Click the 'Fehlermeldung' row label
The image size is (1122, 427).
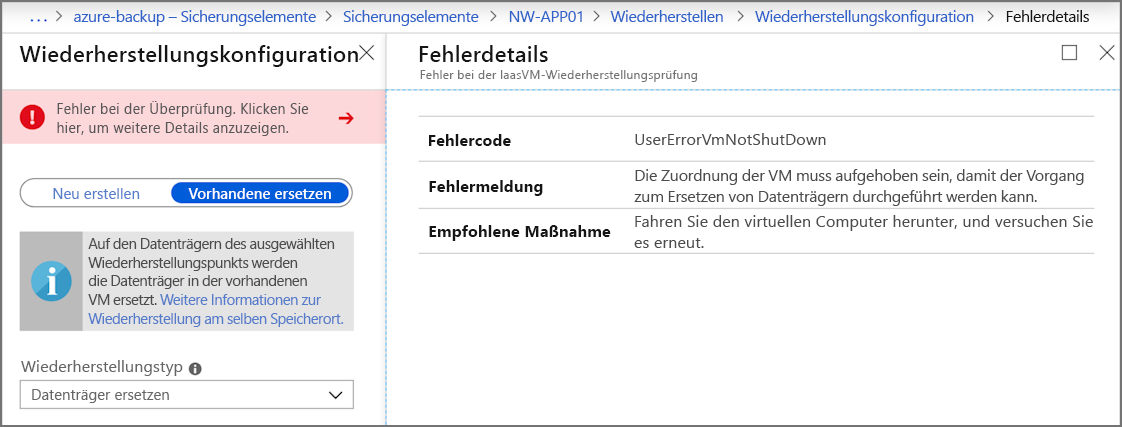[x=485, y=187]
